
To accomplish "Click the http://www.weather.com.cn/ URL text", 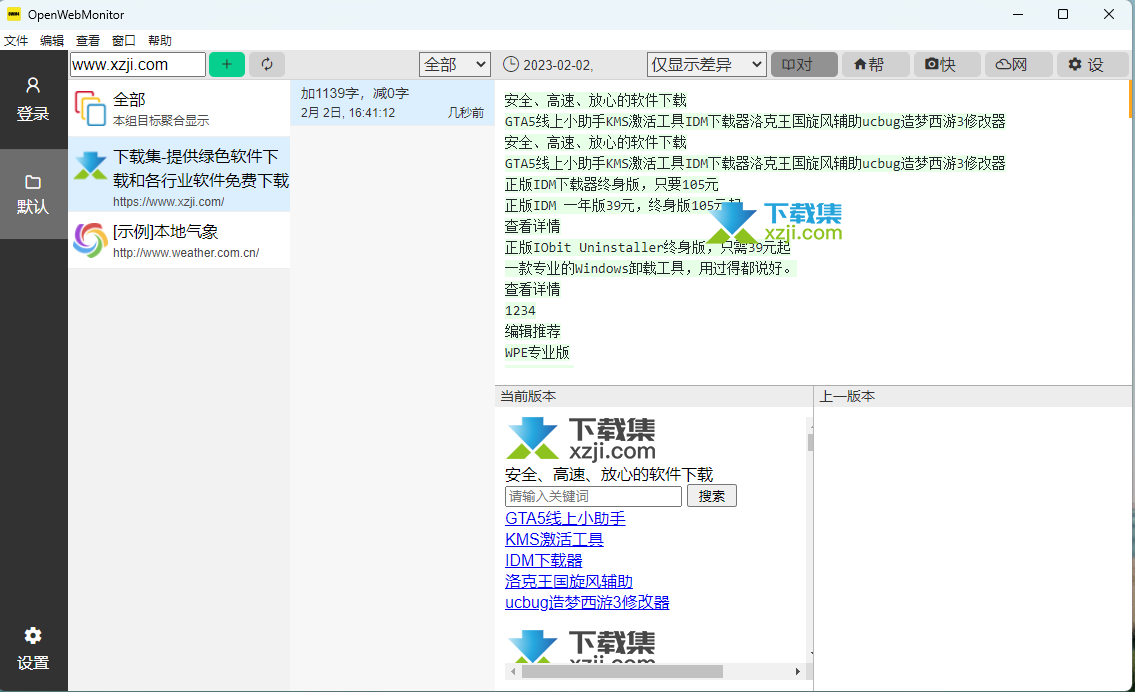I will point(186,253).
